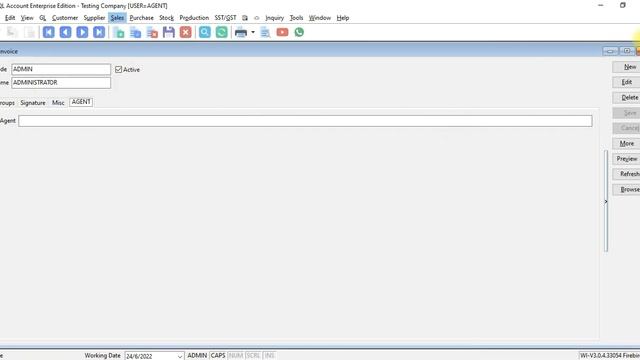Click the delete document toolbar icon
640x360 pixels.
tap(152, 32)
